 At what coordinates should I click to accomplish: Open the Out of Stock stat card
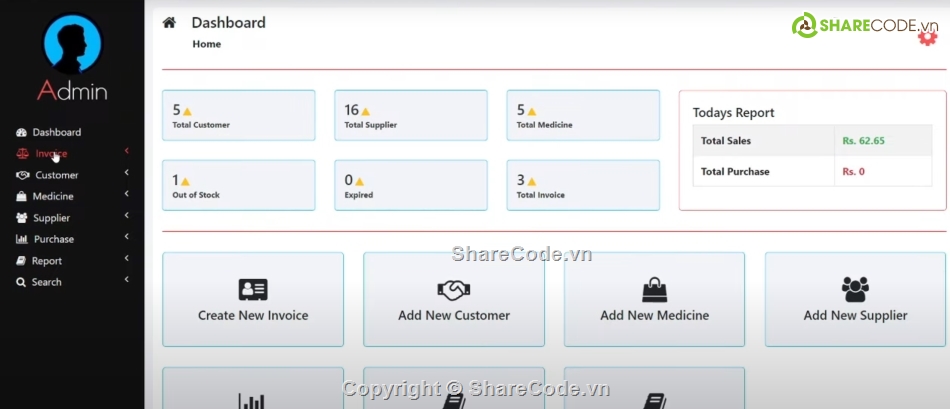[239, 185]
